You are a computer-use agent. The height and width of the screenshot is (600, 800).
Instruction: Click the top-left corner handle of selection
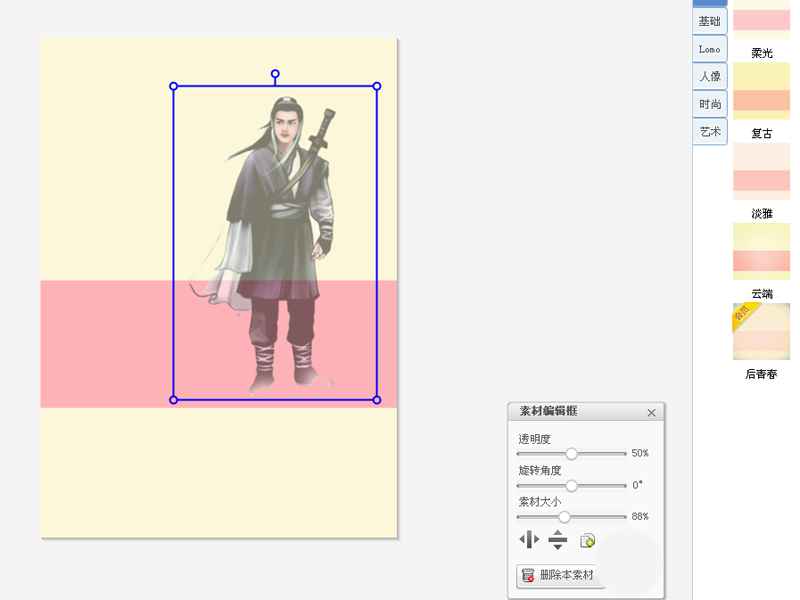173,86
